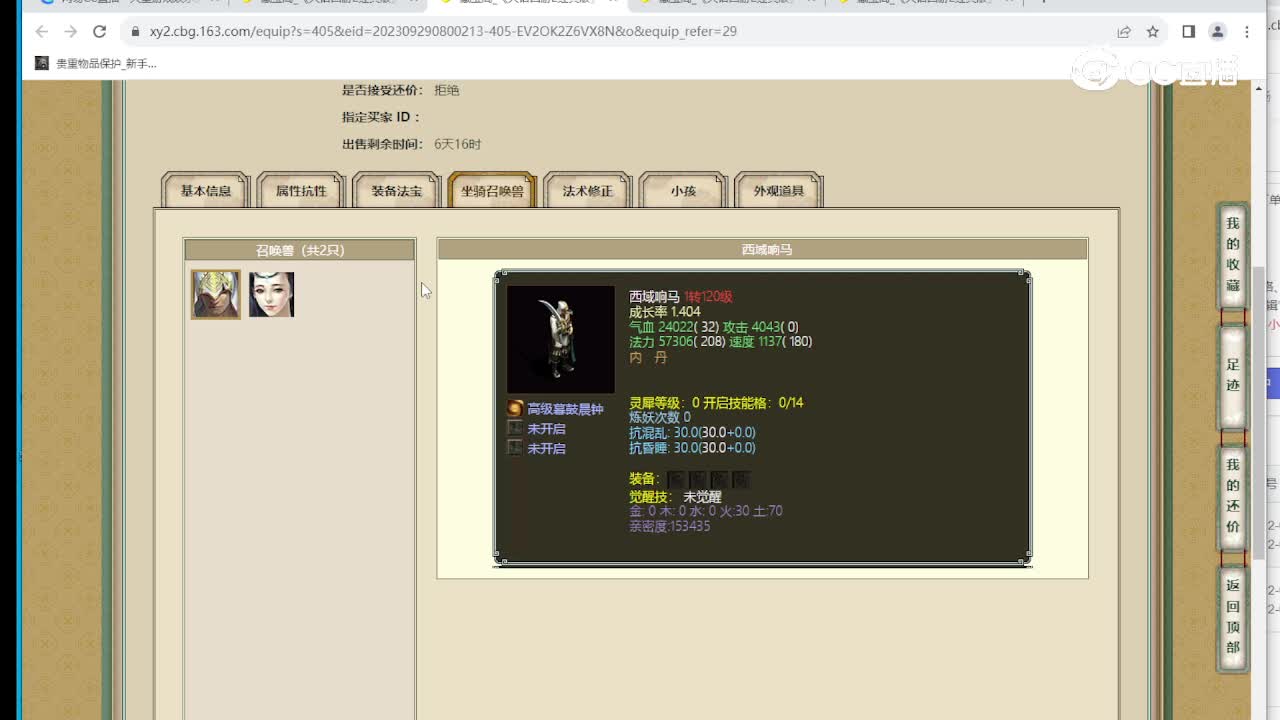Click the 召唤兽（共2只）panel header

(299, 250)
